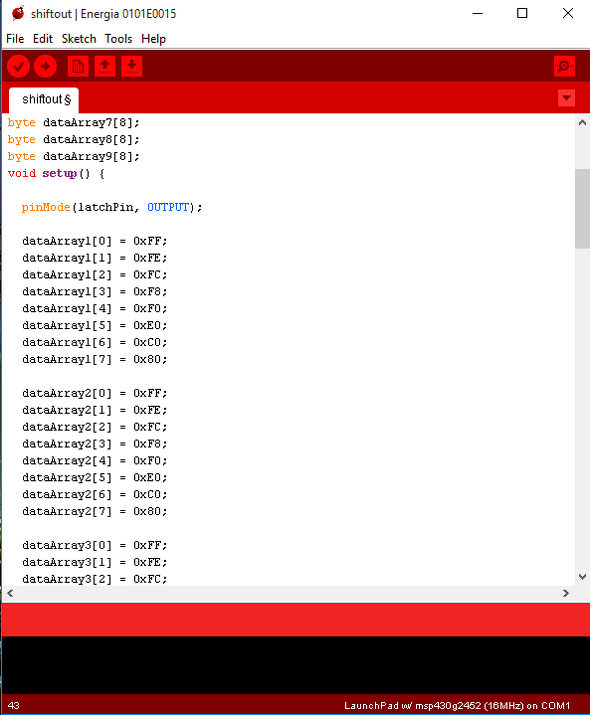Click the Save sketch down-arrow icon

[132, 67]
